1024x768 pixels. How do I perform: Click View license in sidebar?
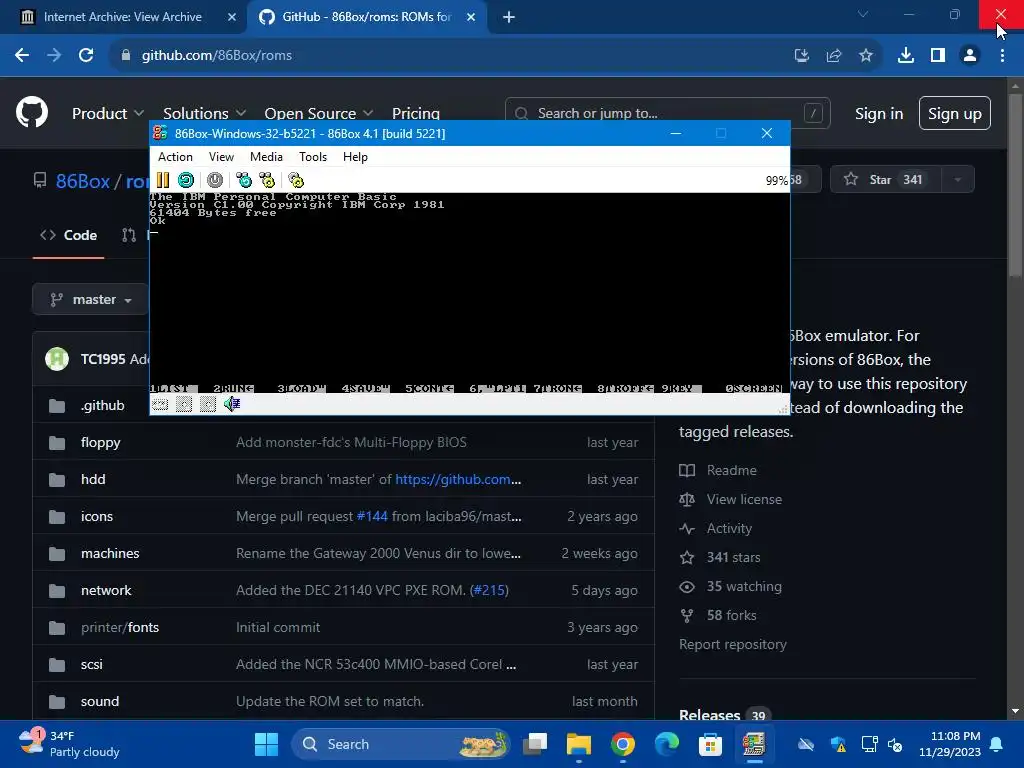click(x=744, y=500)
